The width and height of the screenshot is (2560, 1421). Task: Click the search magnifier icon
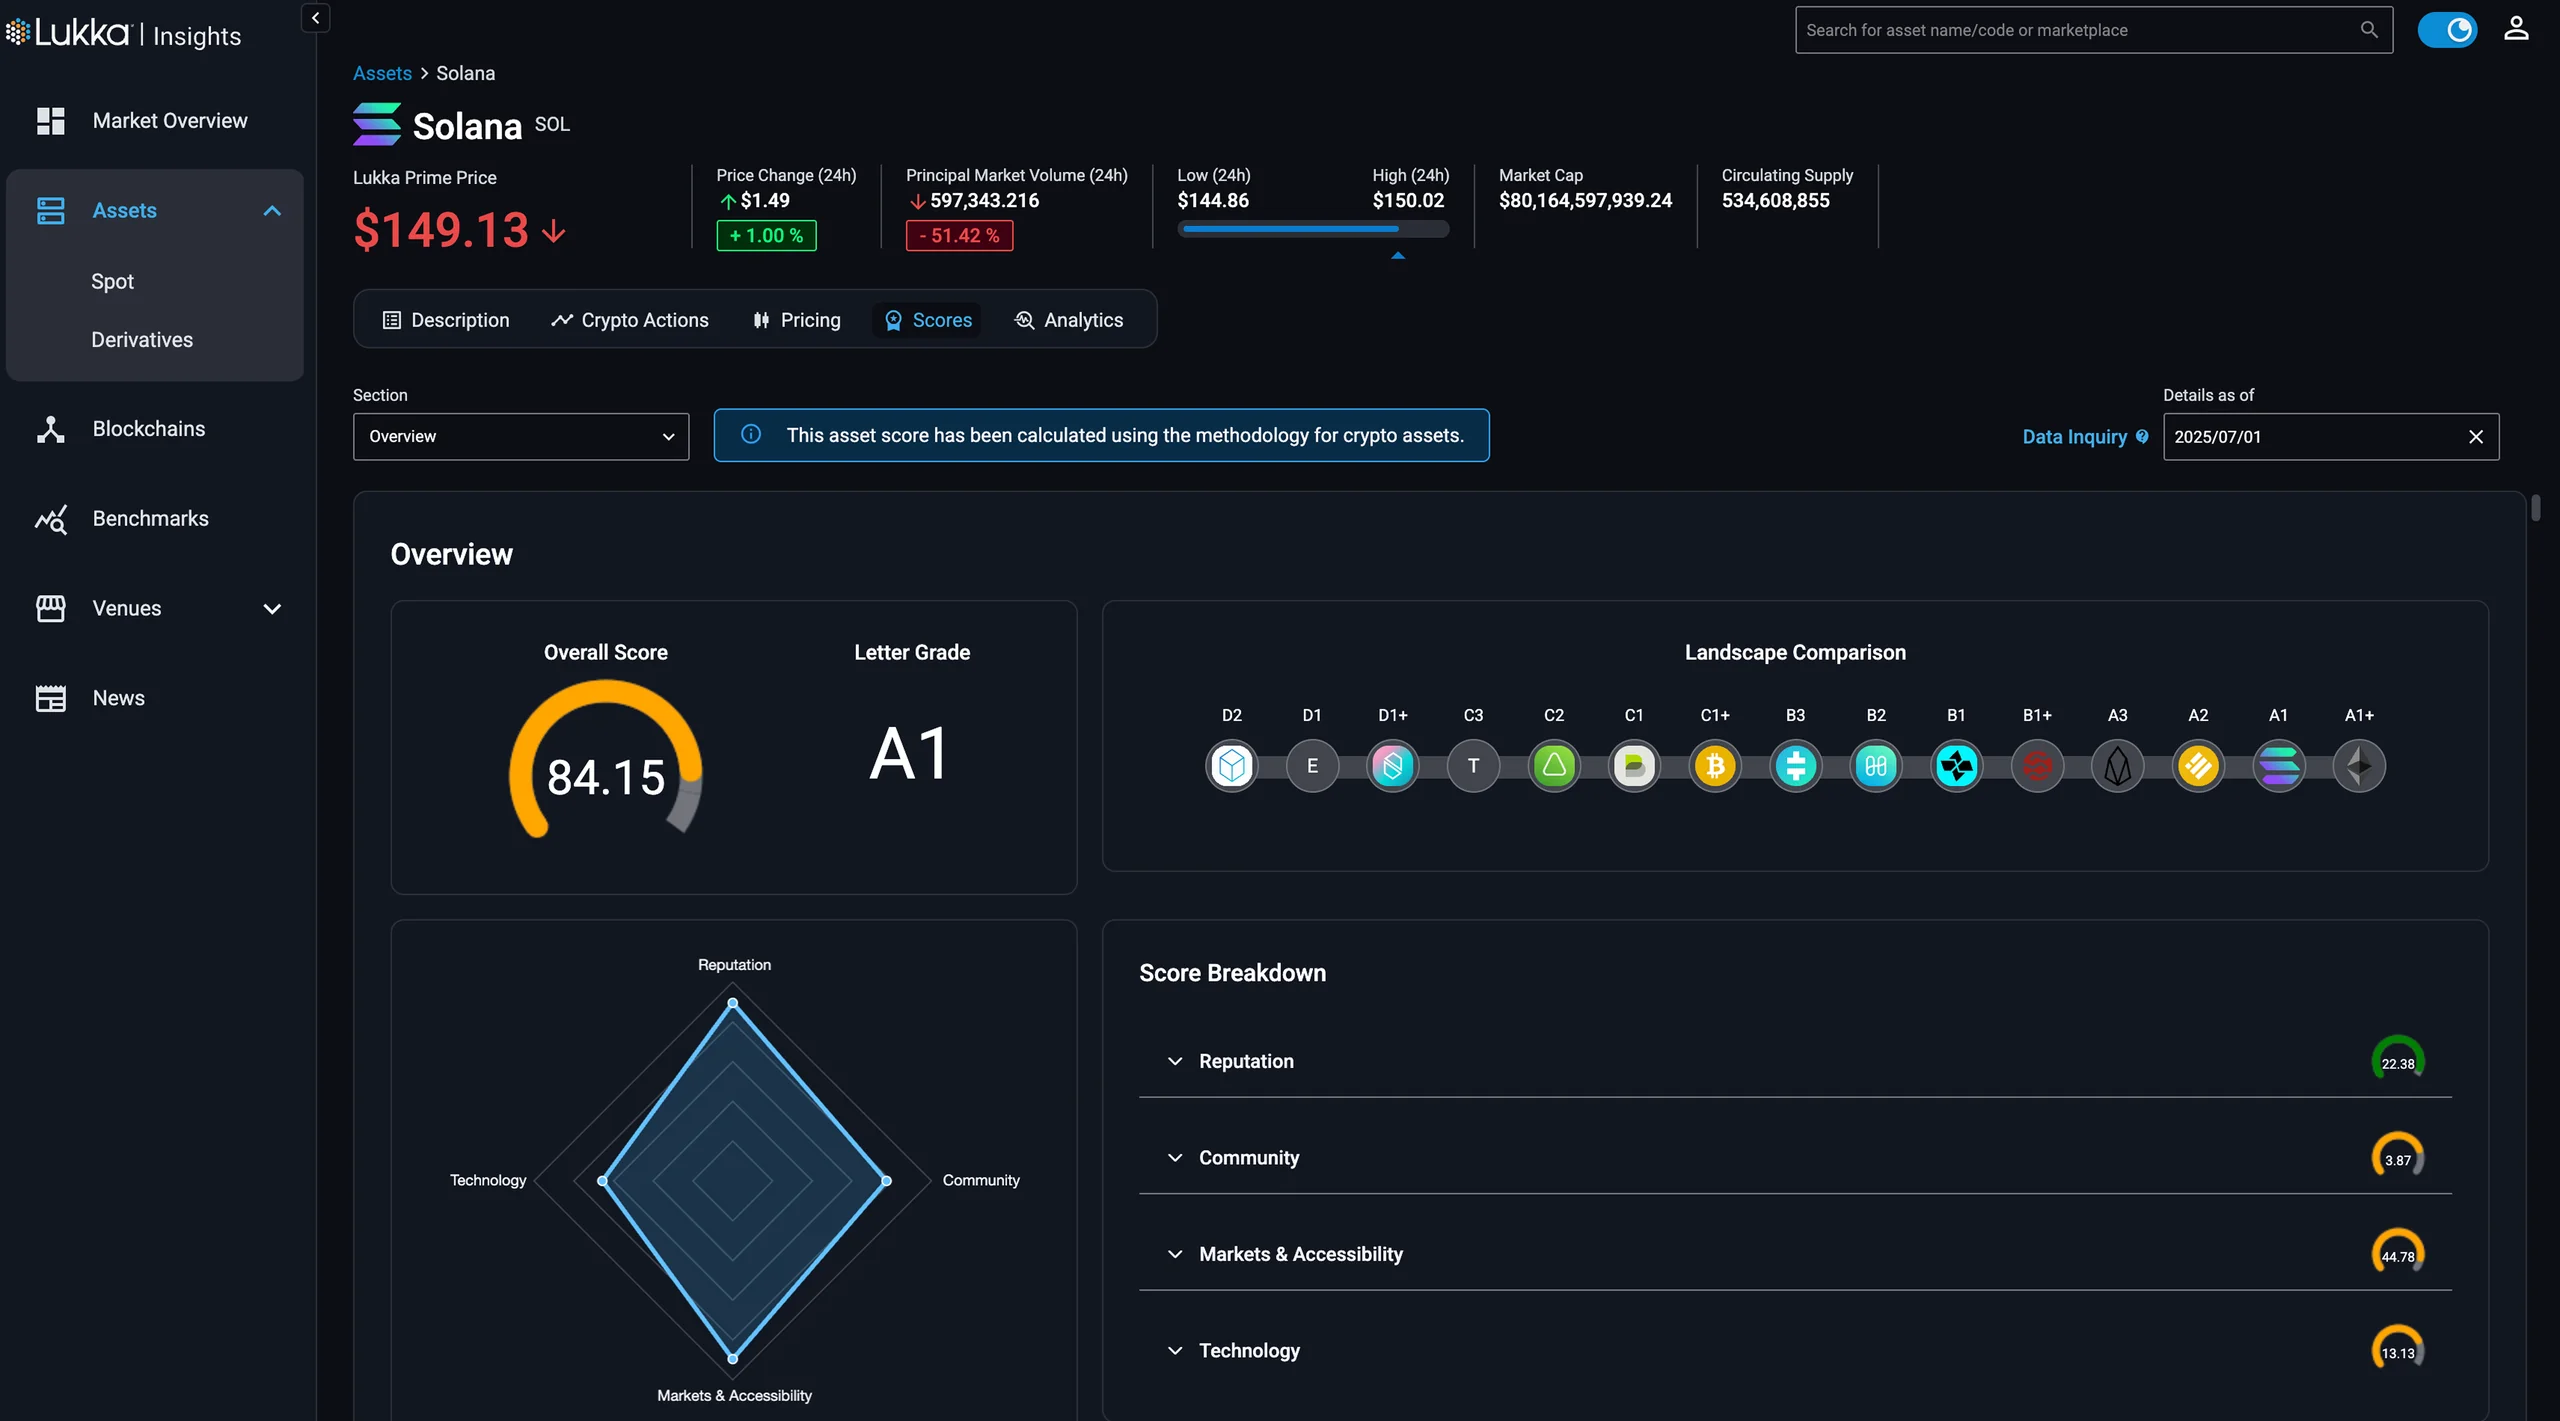(2369, 30)
